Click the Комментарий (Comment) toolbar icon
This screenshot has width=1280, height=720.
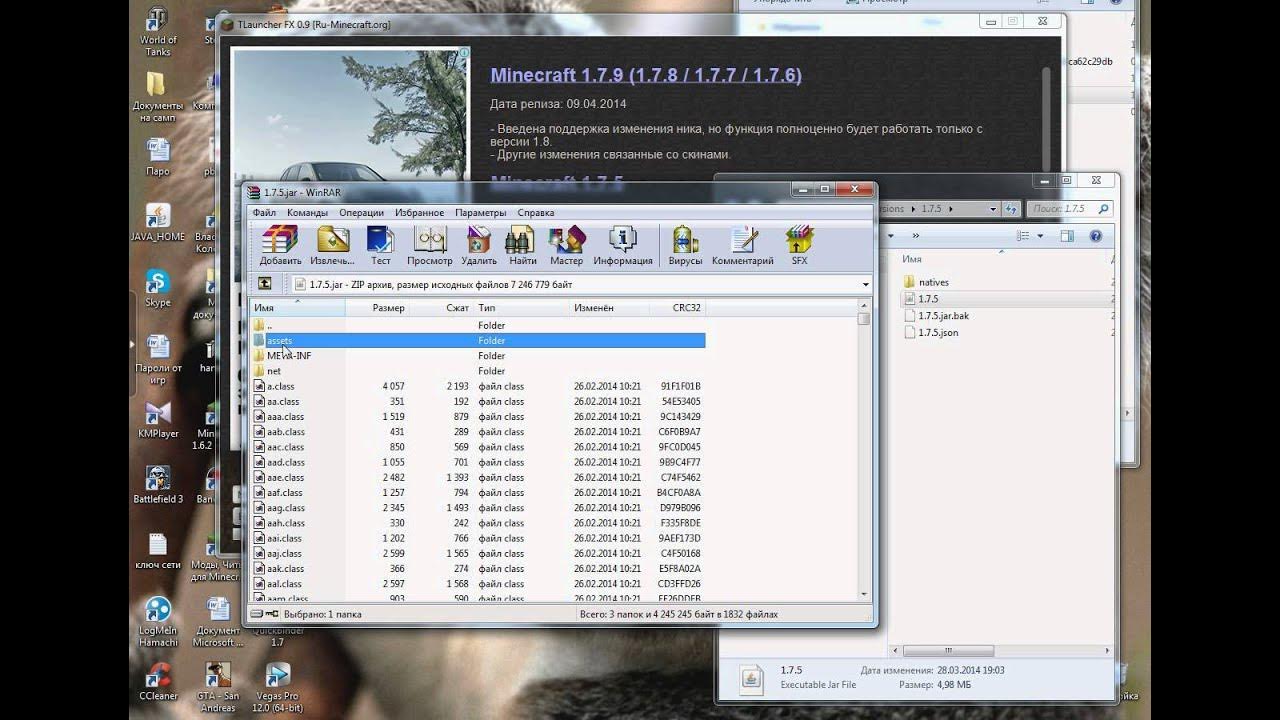[x=743, y=245]
